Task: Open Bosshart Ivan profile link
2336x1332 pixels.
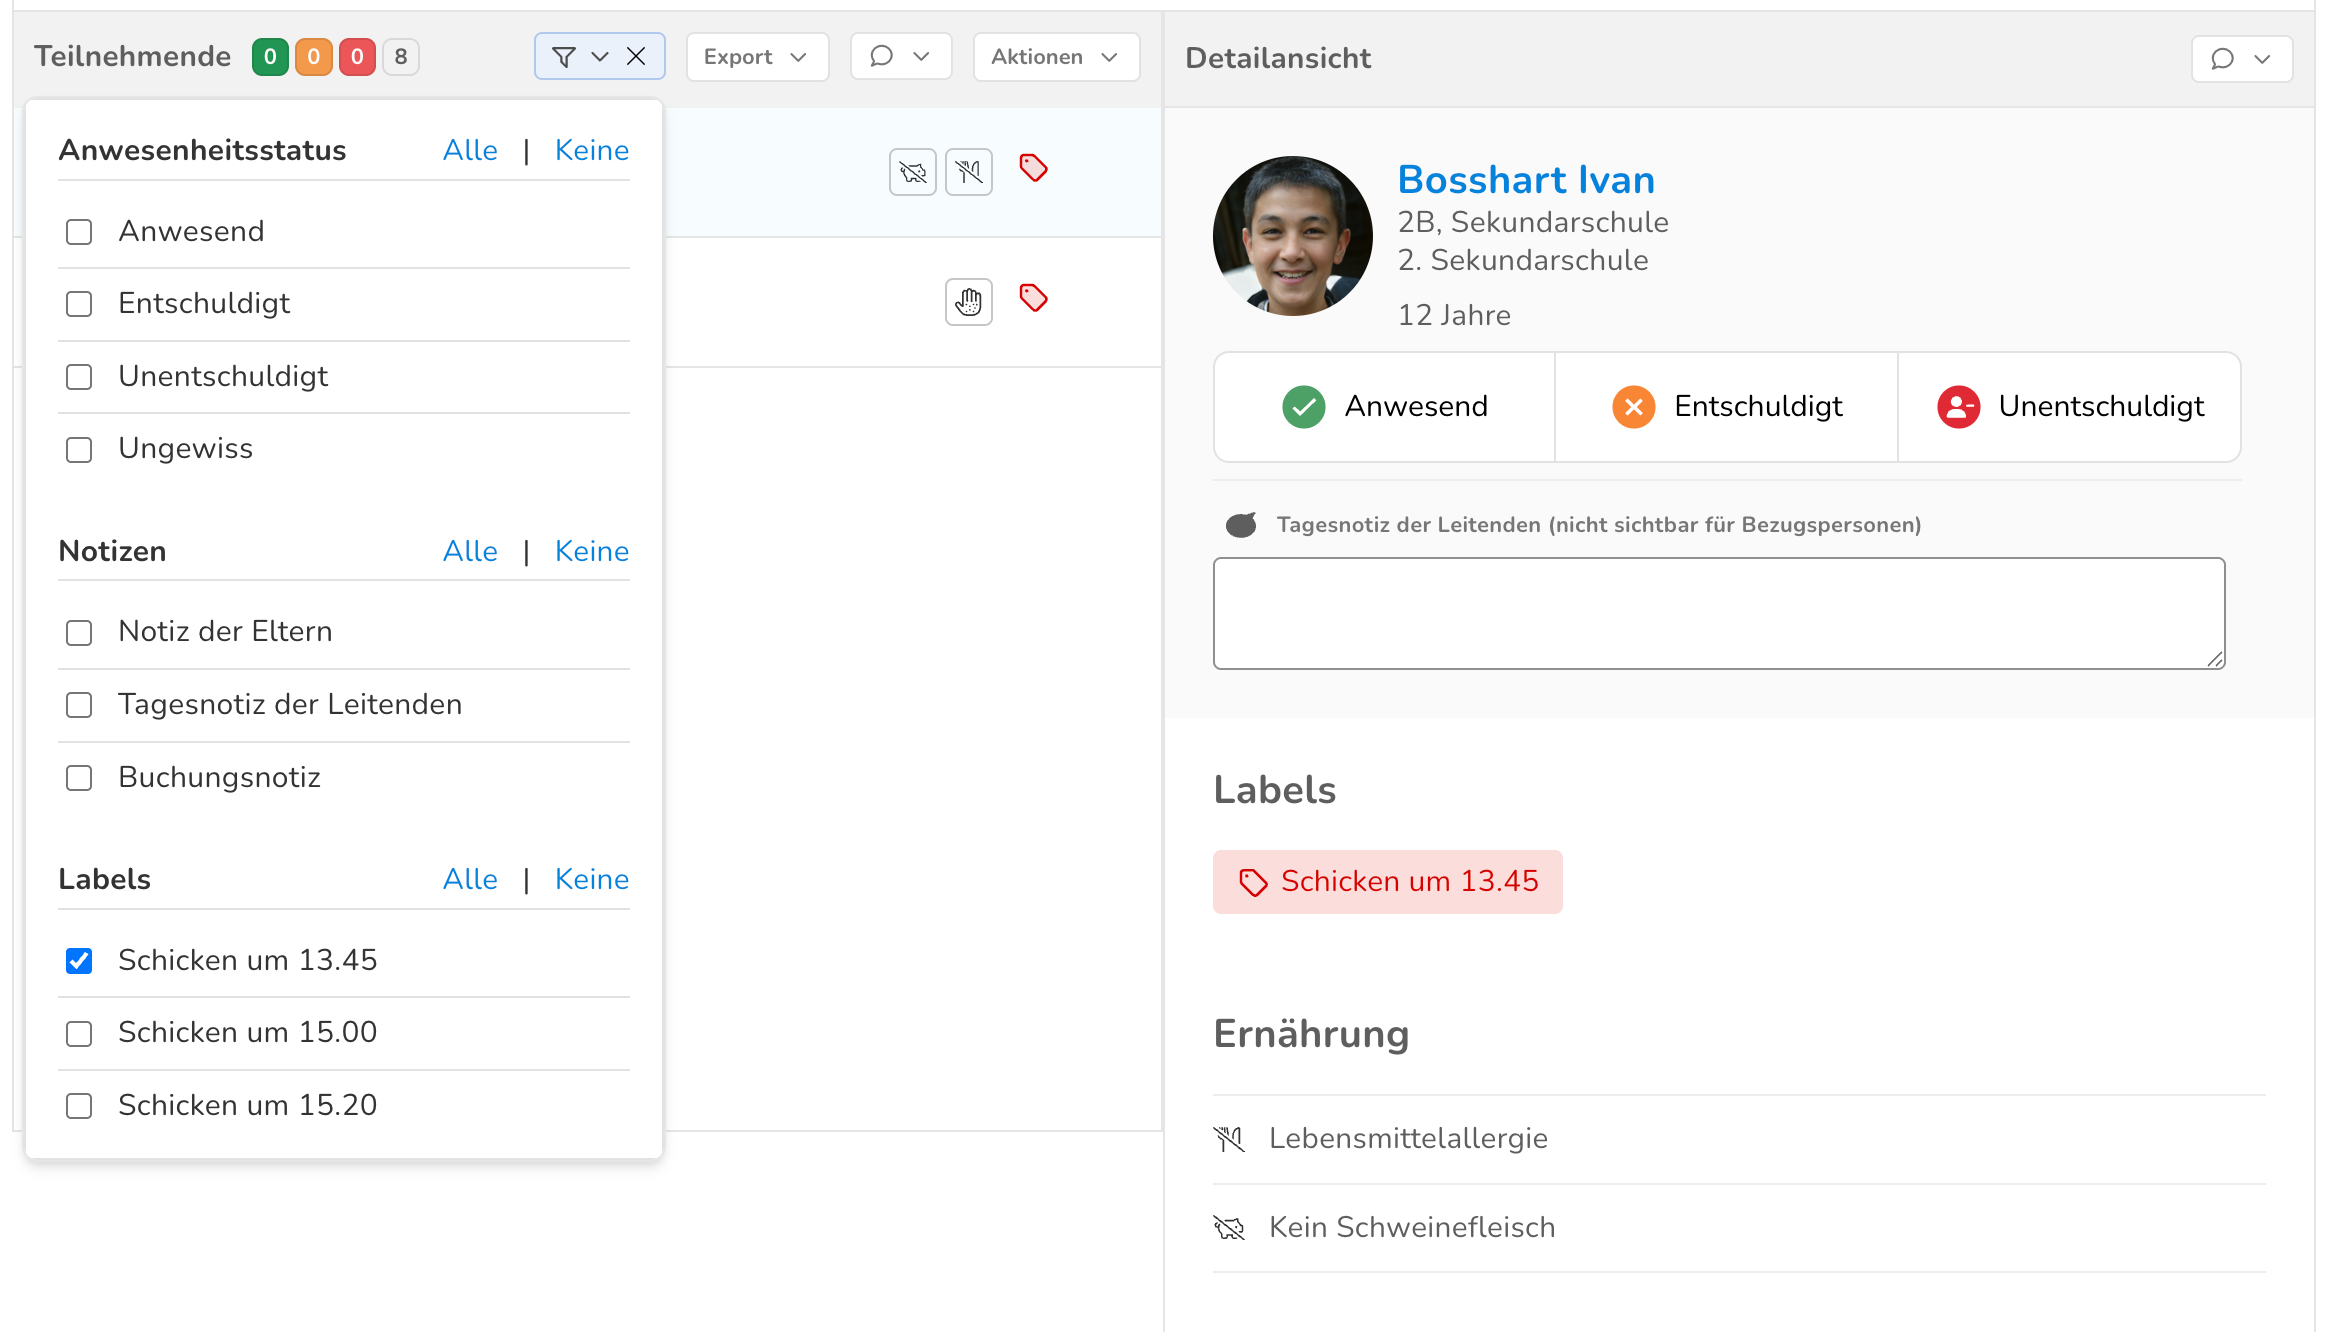Action: [x=1526, y=180]
